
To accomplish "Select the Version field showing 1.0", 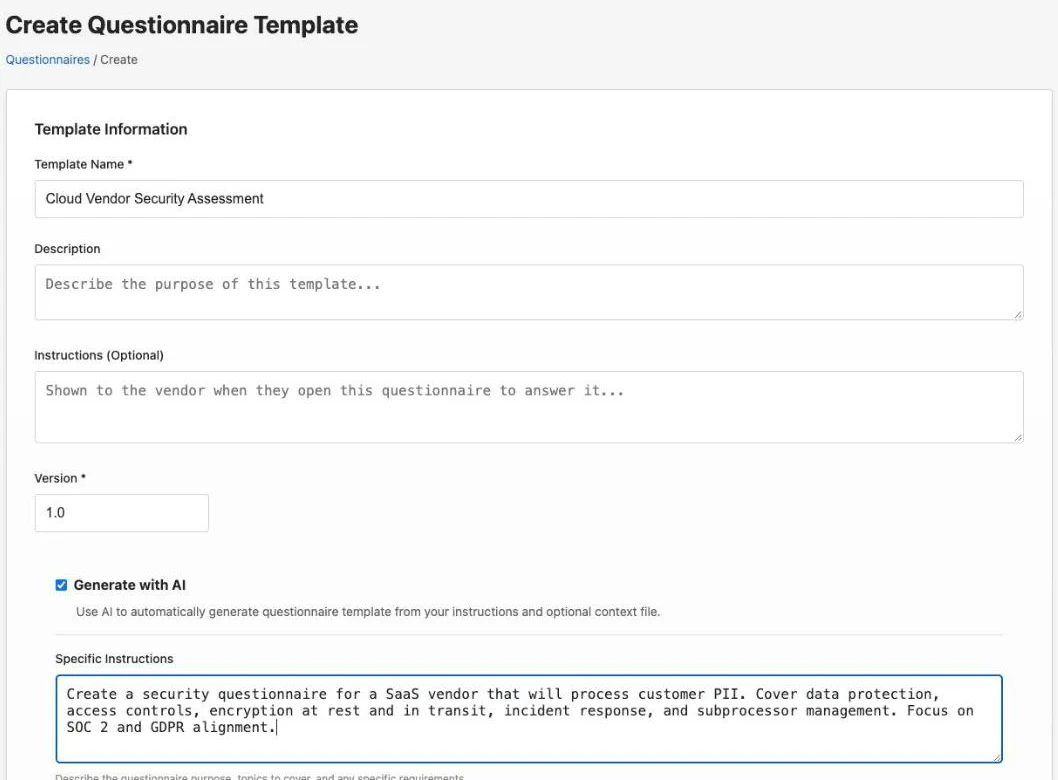I will pyautogui.click(x=121, y=513).
